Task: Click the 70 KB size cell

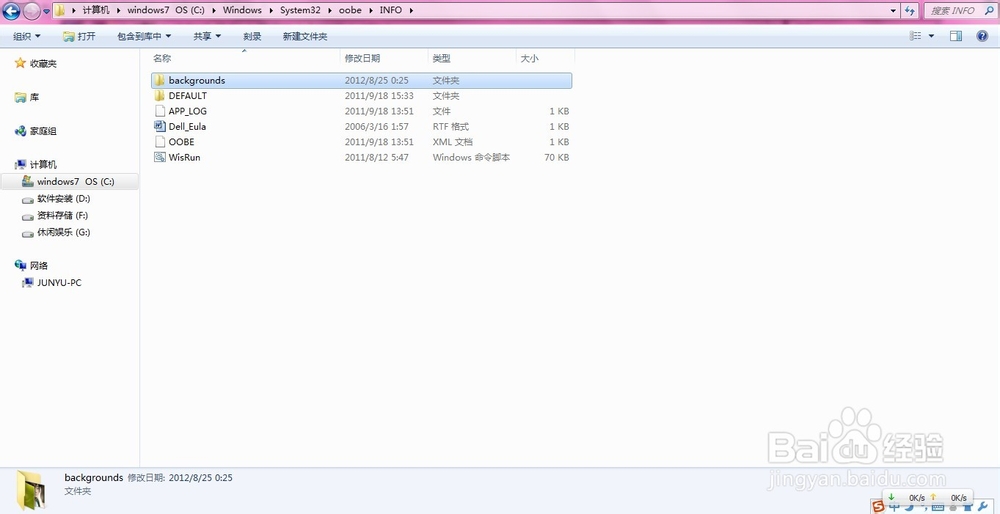Action: pos(557,157)
